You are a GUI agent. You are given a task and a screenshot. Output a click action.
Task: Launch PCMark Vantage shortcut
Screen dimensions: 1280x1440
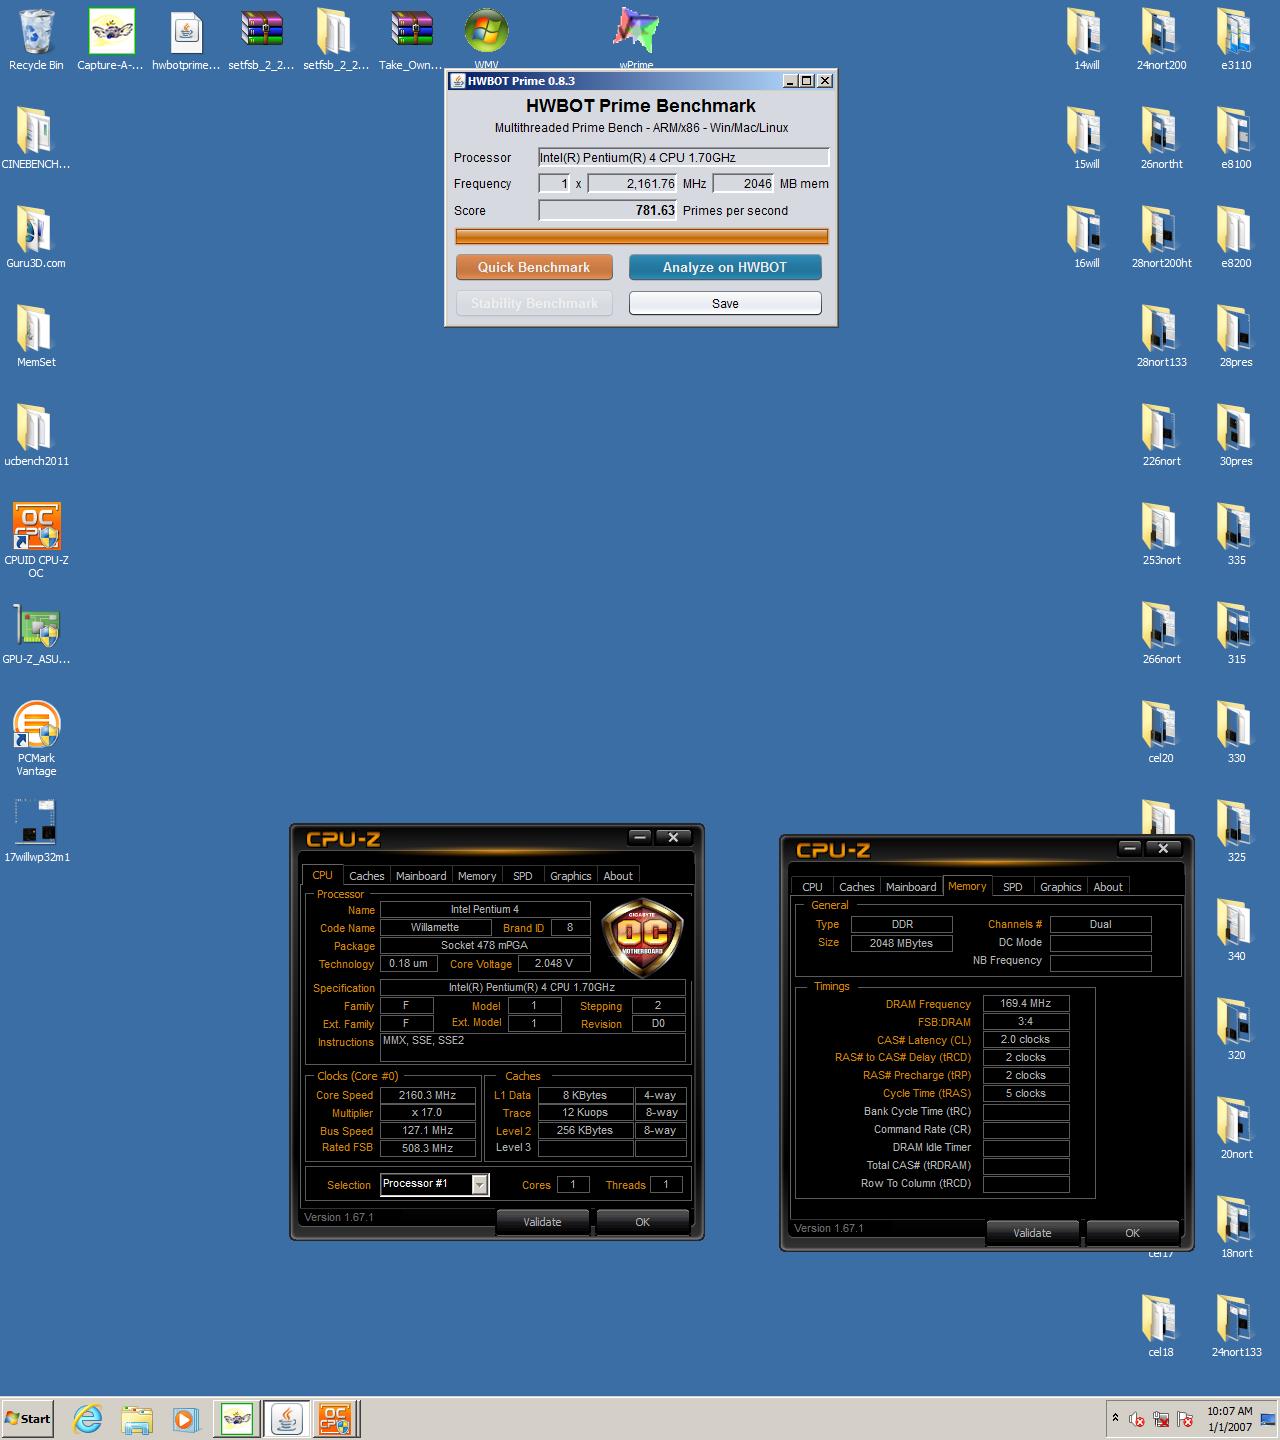(36, 738)
